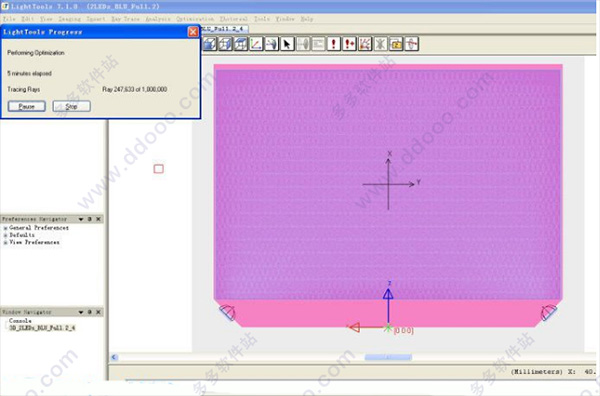Open the Window Navigator panel dropdown arrow
Image resolution: width=600 pixels, height=396 pixels.
coord(81,312)
